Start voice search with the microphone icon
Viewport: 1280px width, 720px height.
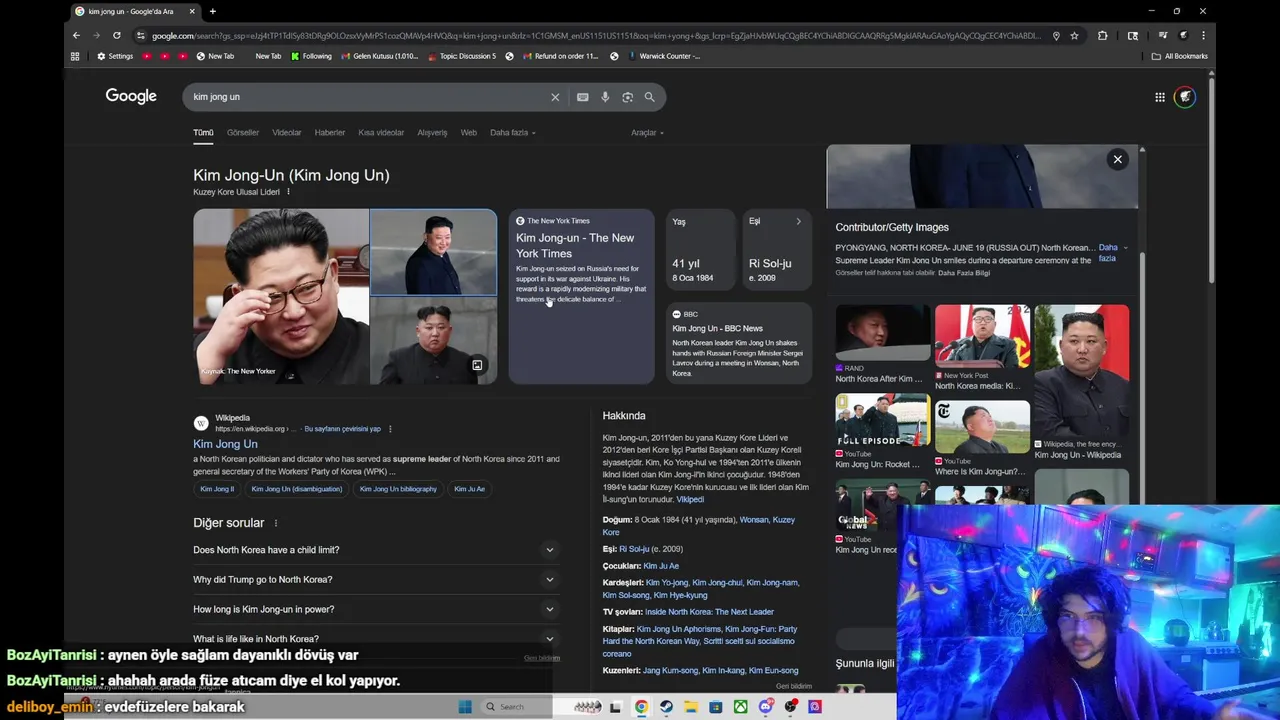pos(605,97)
